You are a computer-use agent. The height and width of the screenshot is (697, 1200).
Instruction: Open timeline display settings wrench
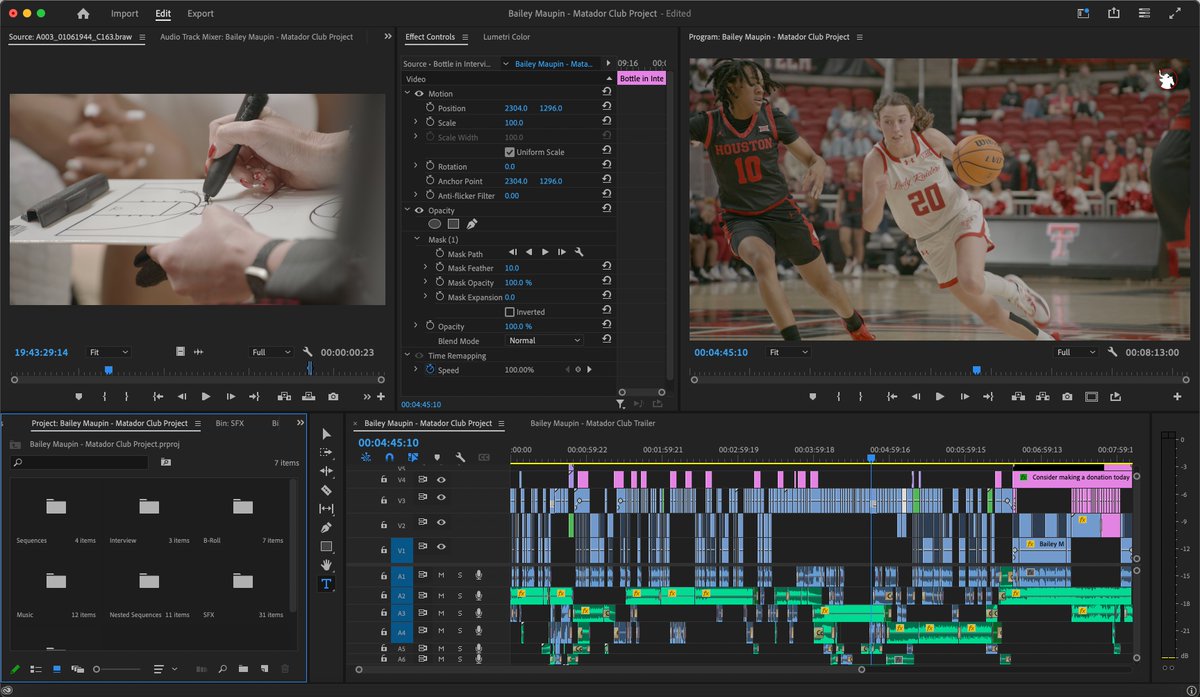pos(460,457)
